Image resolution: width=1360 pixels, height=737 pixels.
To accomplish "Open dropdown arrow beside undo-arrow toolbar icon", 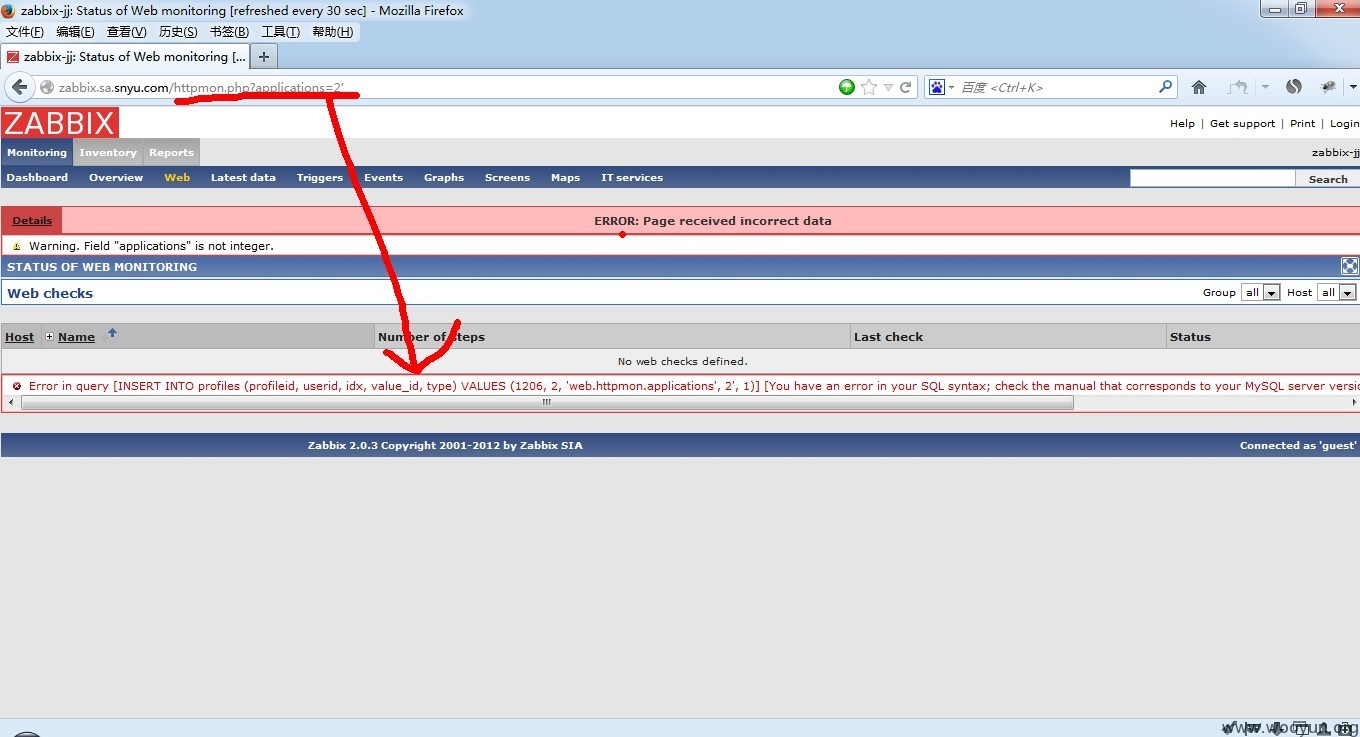I will (x=1265, y=87).
